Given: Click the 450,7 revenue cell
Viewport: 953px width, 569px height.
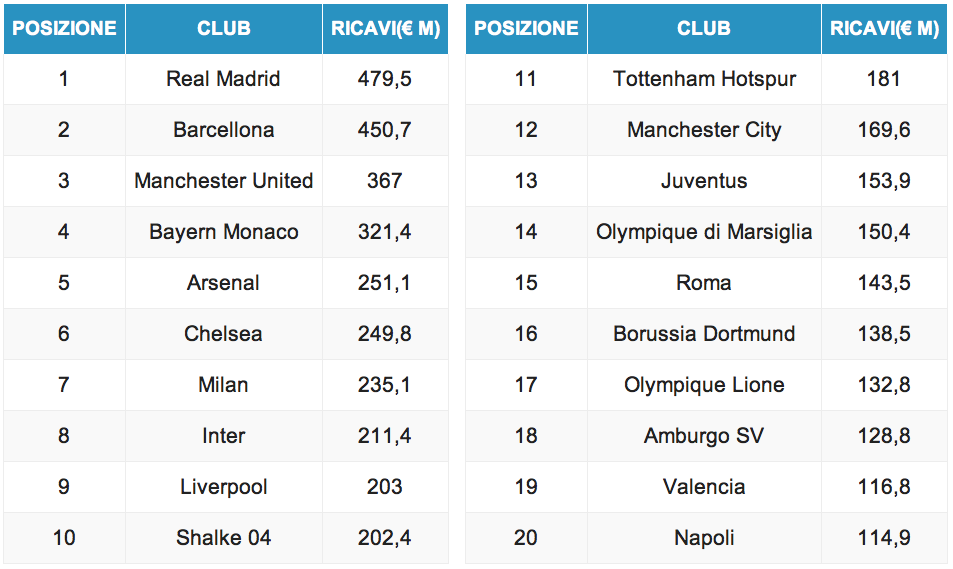Looking at the screenshot, I should point(384,130).
